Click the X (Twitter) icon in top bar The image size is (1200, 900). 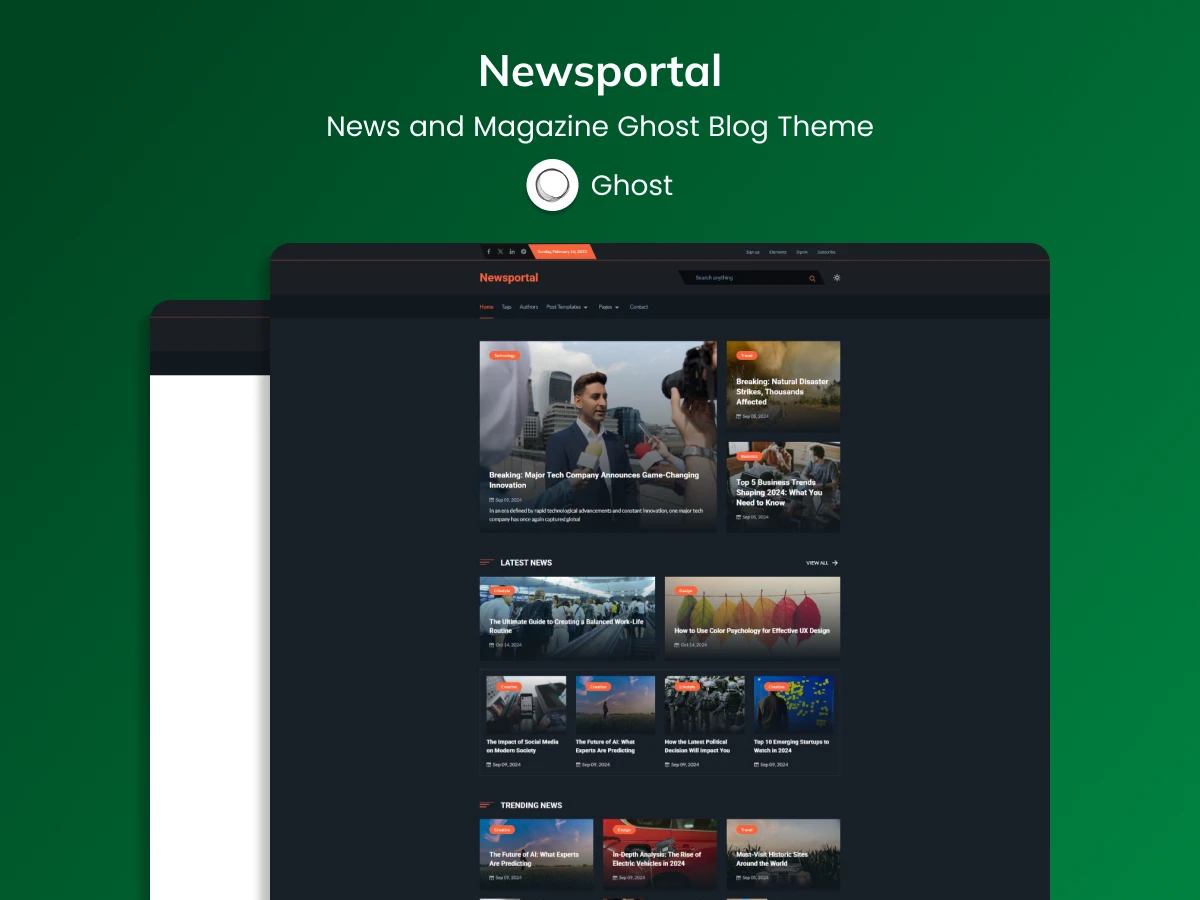pos(500,252)
